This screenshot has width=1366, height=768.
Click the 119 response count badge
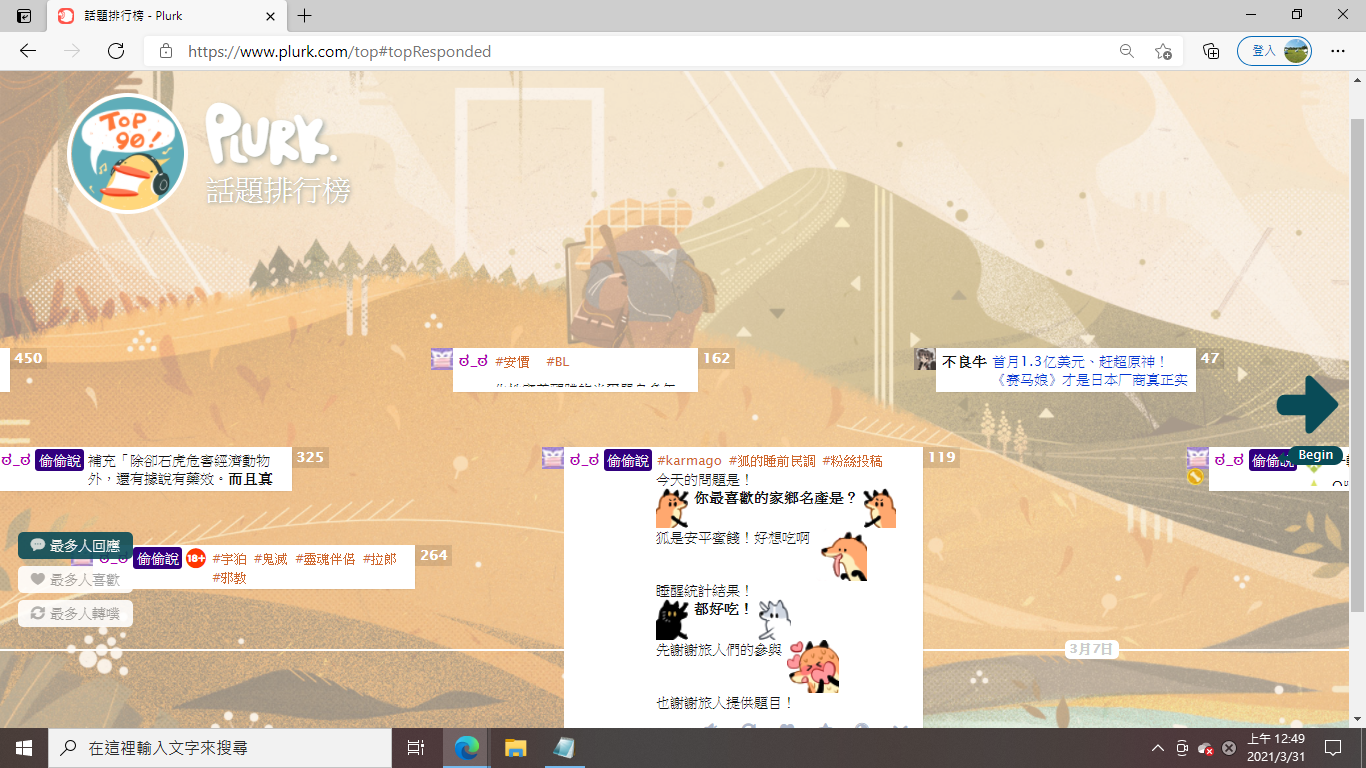(941, 457)
